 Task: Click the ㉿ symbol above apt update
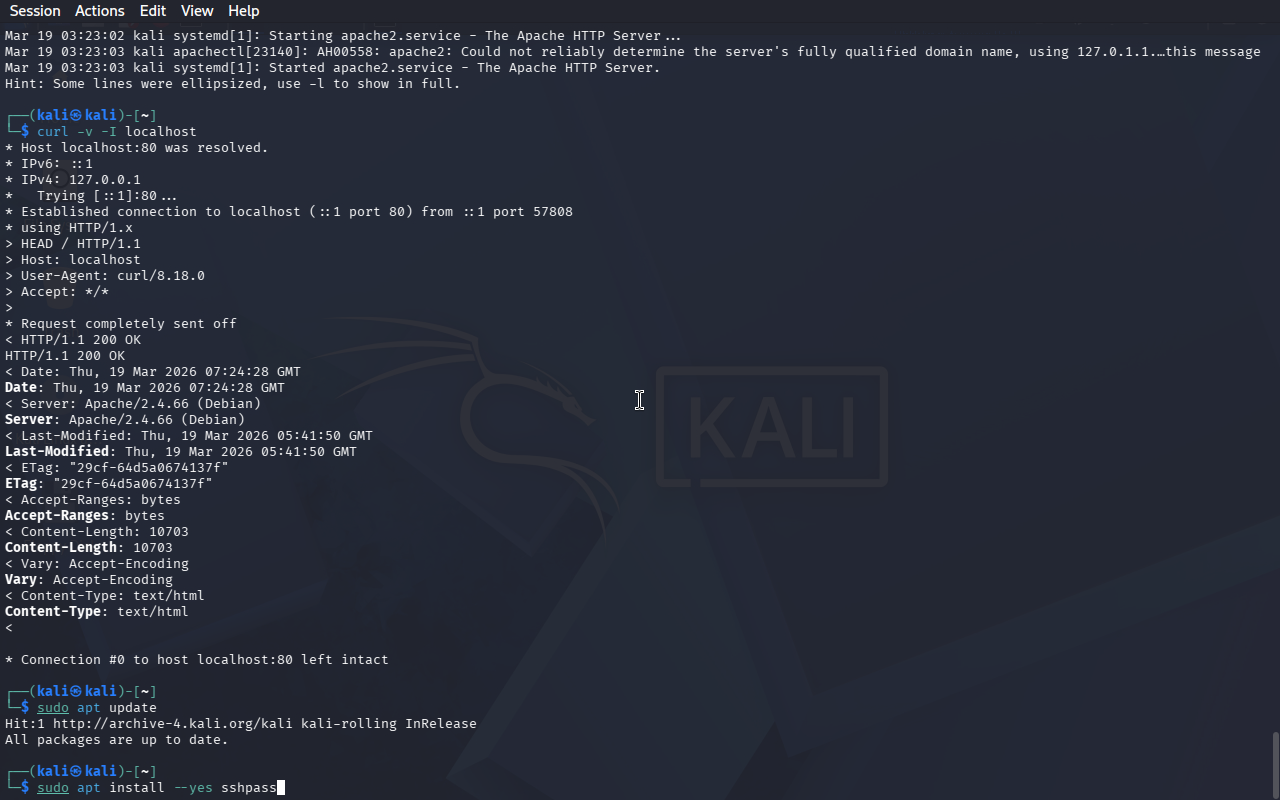pyautogui.click(x=77, y=691)
